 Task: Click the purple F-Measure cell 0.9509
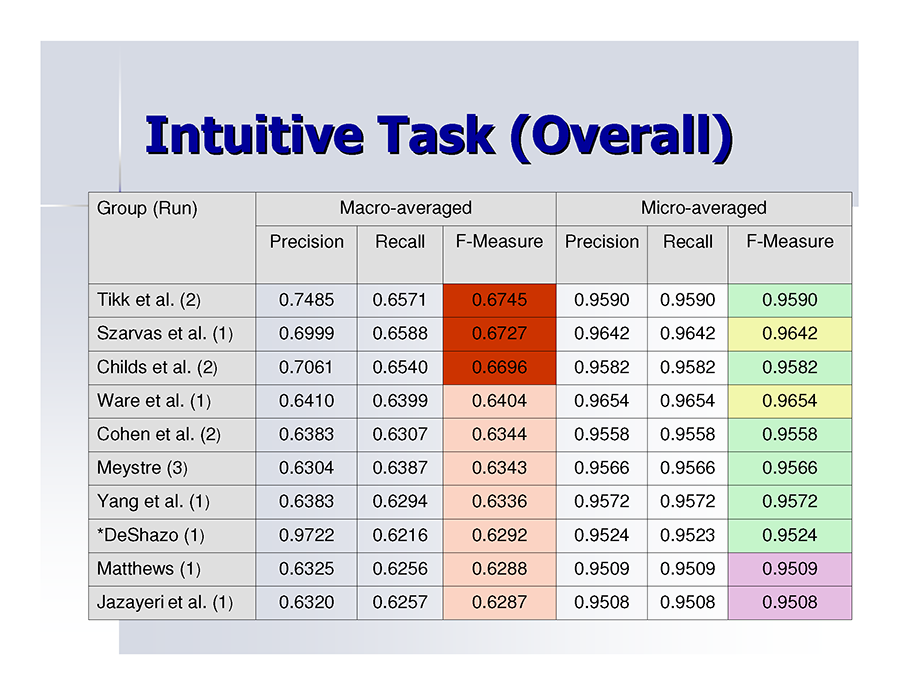coord(790,569)
